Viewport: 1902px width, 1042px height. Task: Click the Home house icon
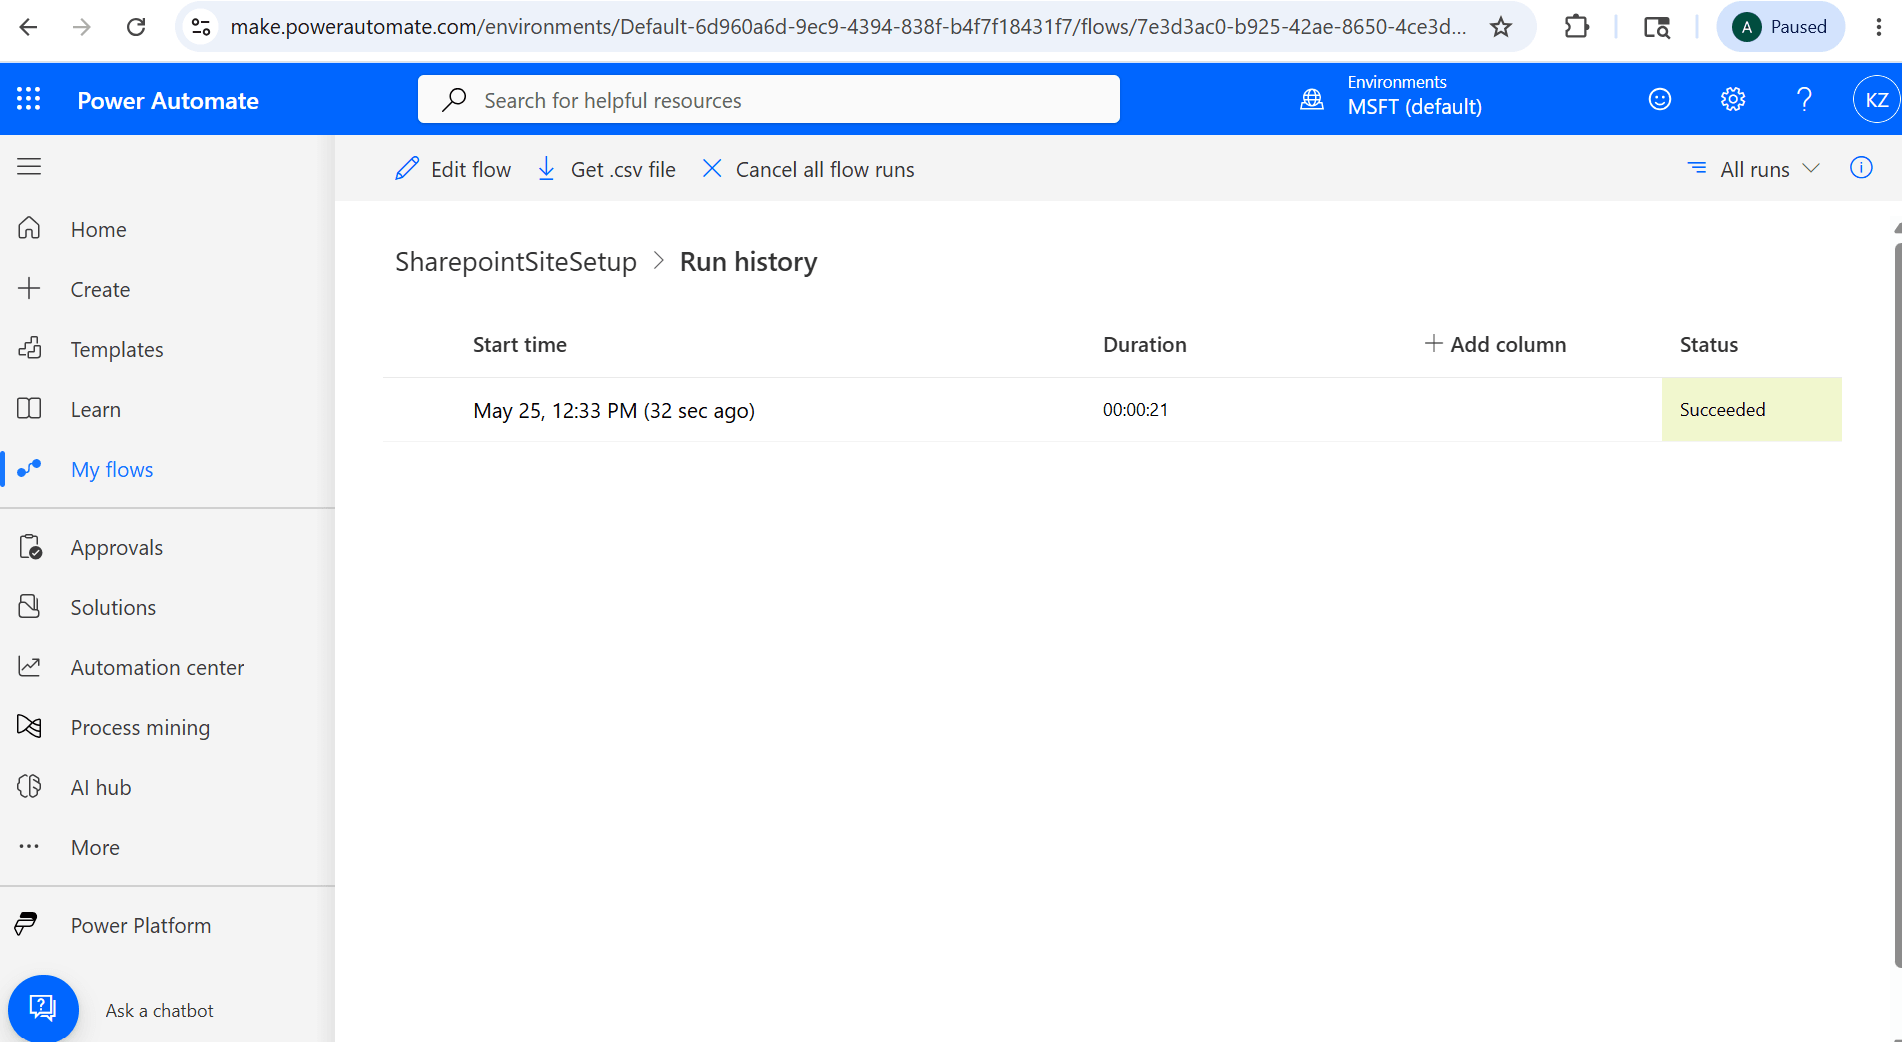pos(30,229)
